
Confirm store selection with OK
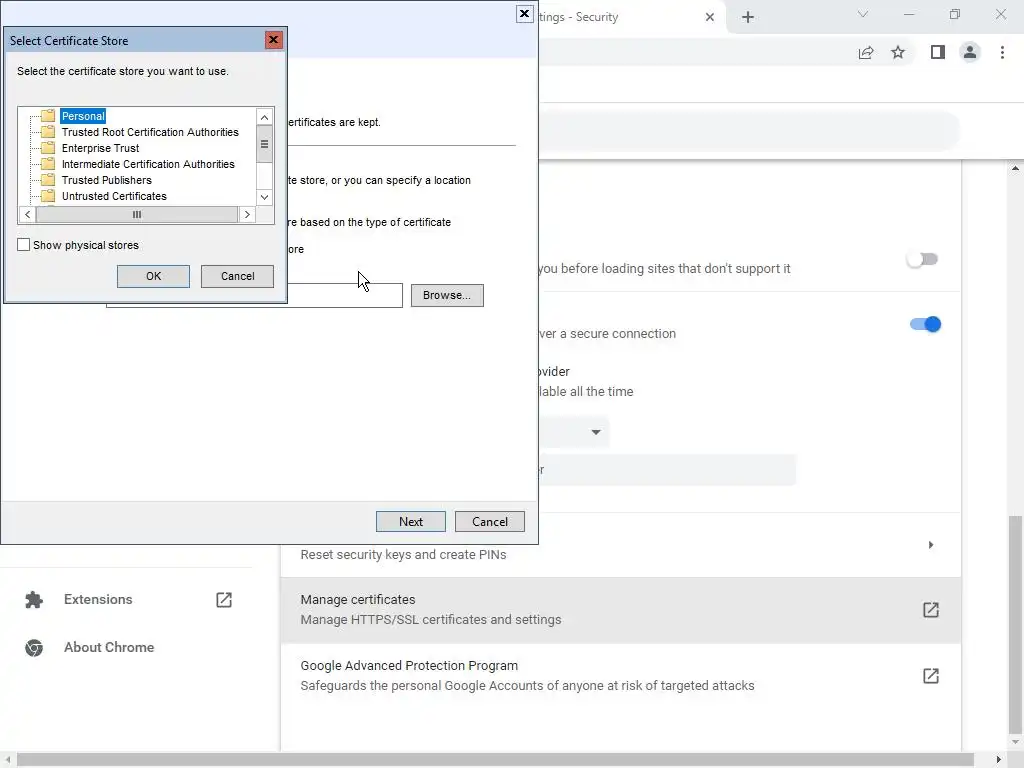(153, 276)
